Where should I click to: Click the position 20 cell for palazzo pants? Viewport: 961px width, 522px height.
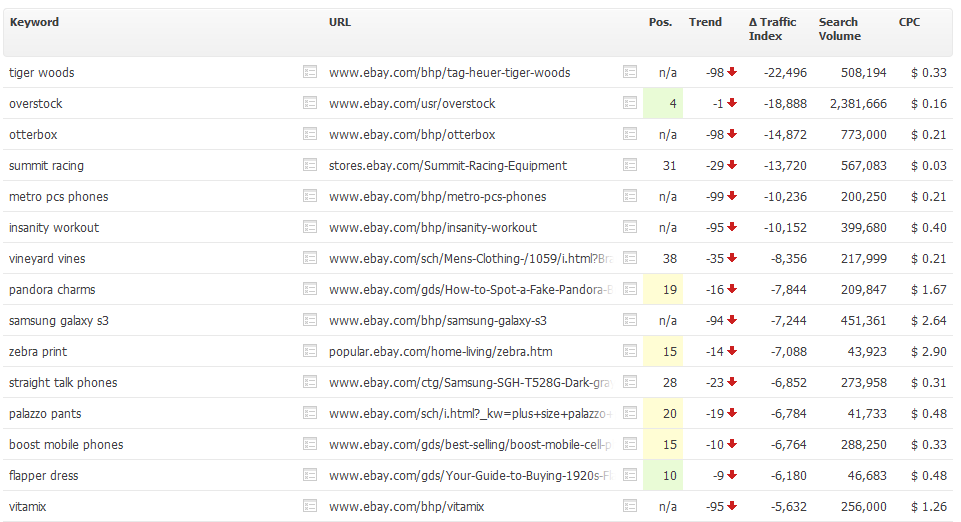coord(663,414)
